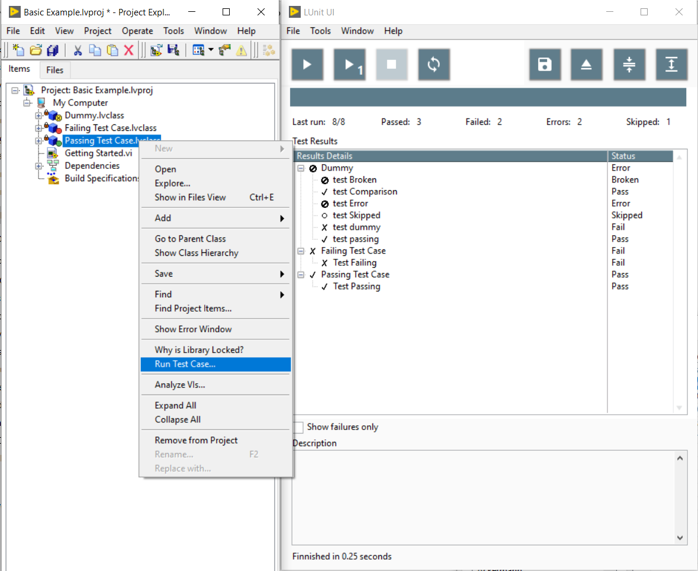
Task: Switch to the Items tab
Action: tap(19, 69)
